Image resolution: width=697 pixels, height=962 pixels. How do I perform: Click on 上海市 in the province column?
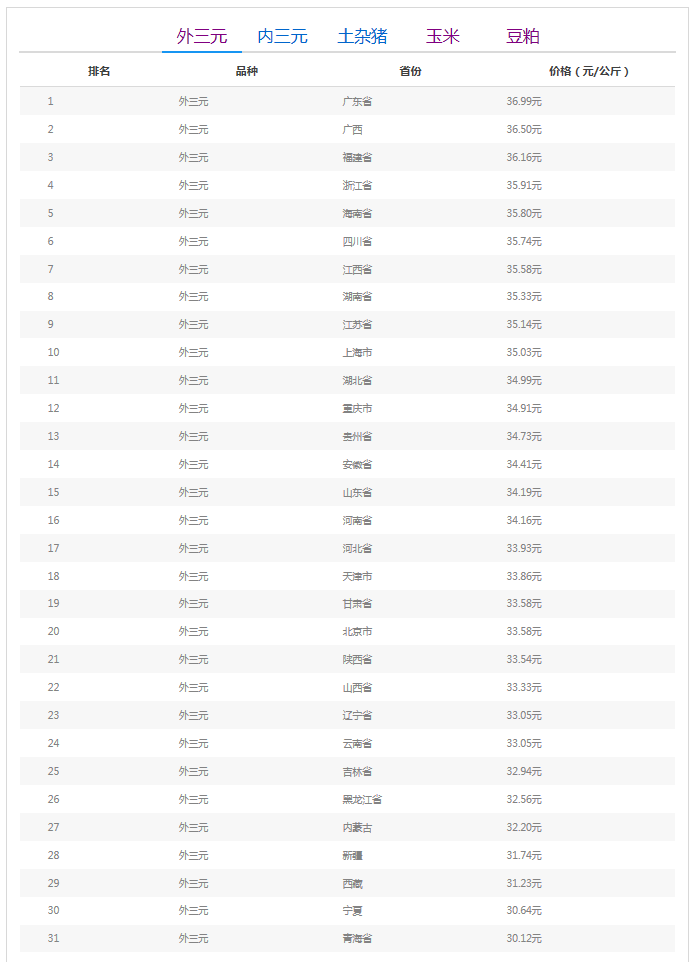(357, 353)
